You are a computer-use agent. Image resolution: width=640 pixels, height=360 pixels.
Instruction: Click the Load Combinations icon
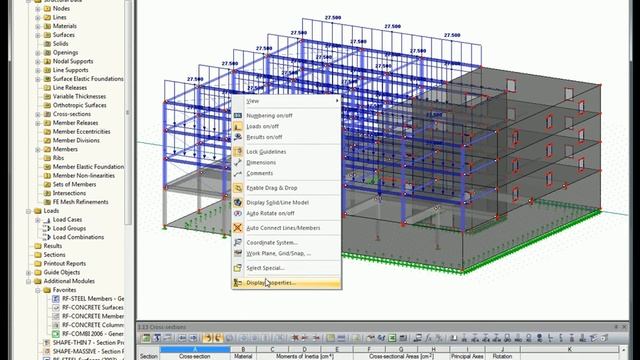[47, 237]
